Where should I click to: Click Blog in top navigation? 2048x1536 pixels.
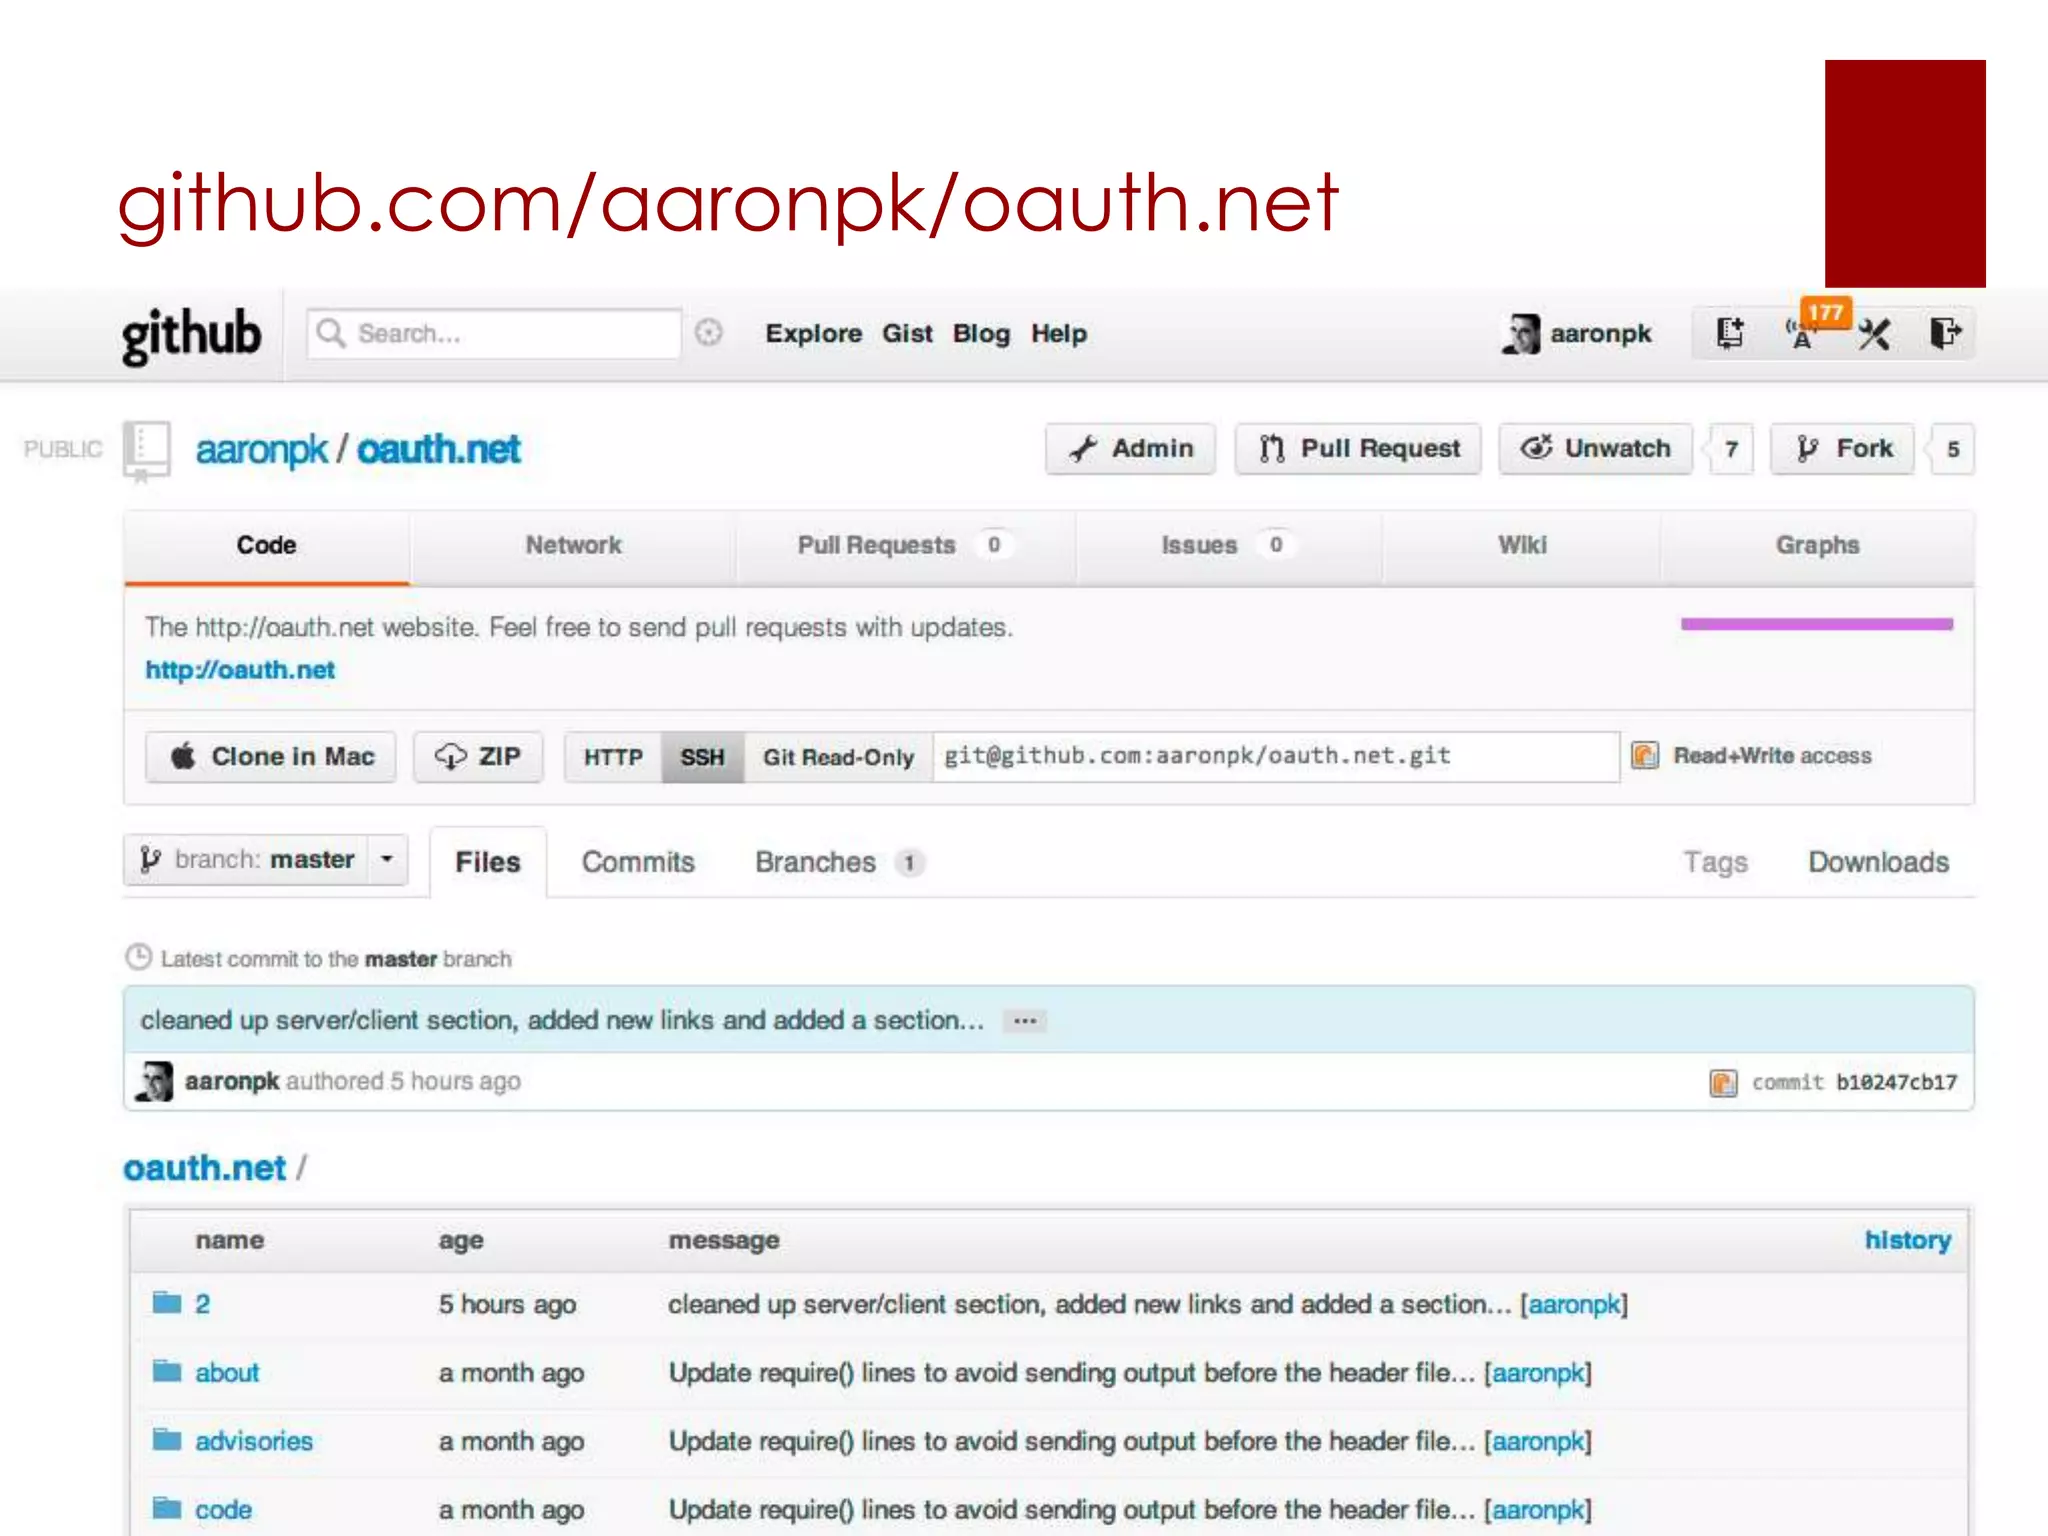coord(981,334)
